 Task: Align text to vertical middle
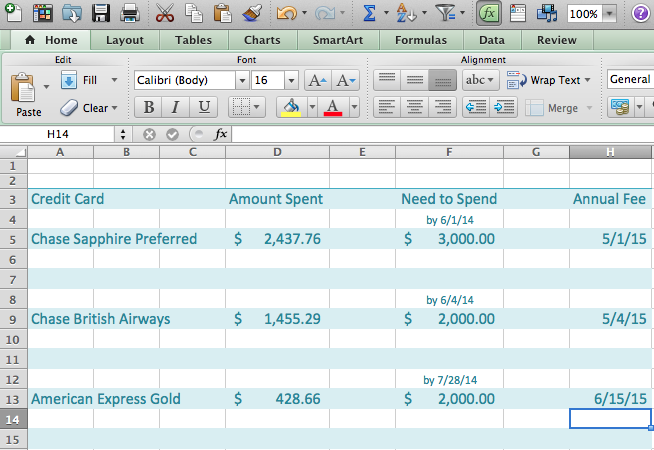click(x=415, y=80)
